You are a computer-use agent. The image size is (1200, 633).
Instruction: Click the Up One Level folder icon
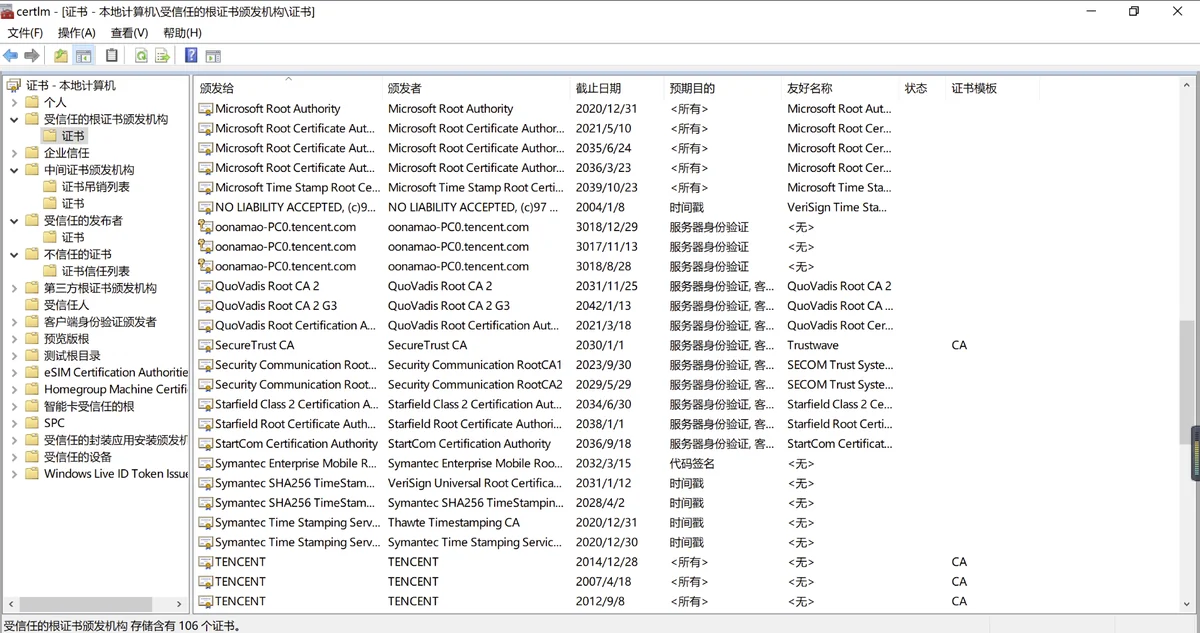(x=61, y=56)
